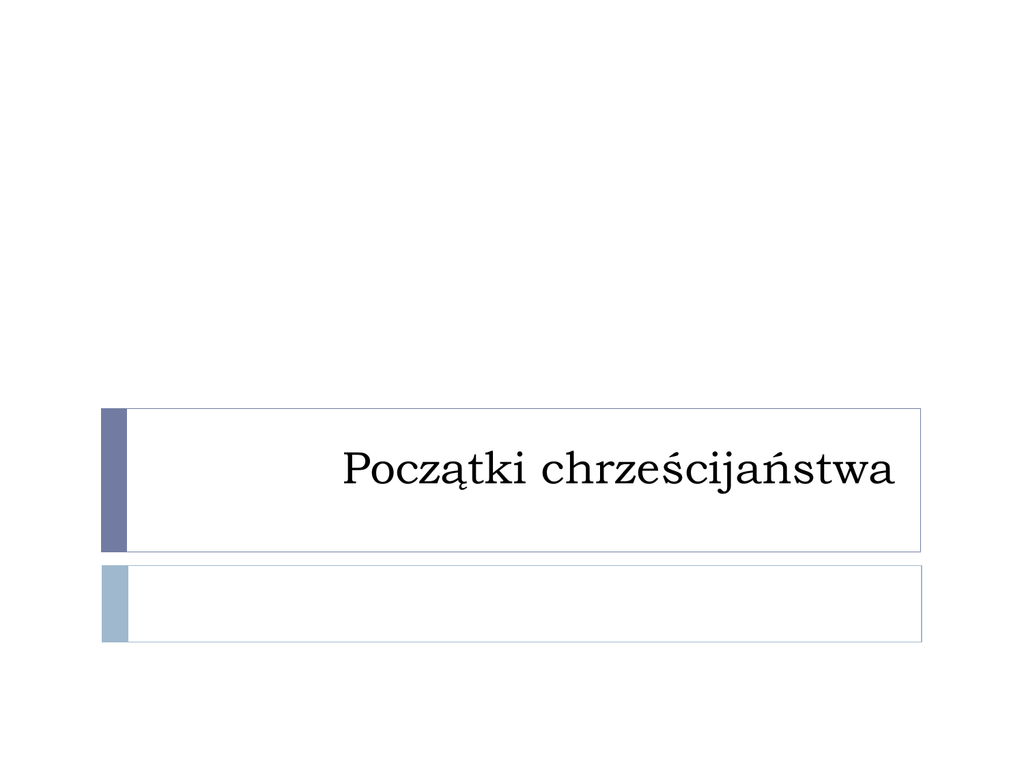
Task: Click the capital letter "P" starting the title
Action: [356, 468]
